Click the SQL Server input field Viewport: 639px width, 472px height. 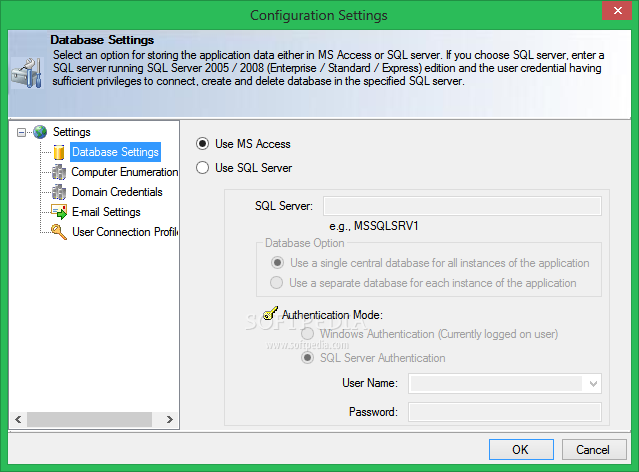click(x=462, y=206)
